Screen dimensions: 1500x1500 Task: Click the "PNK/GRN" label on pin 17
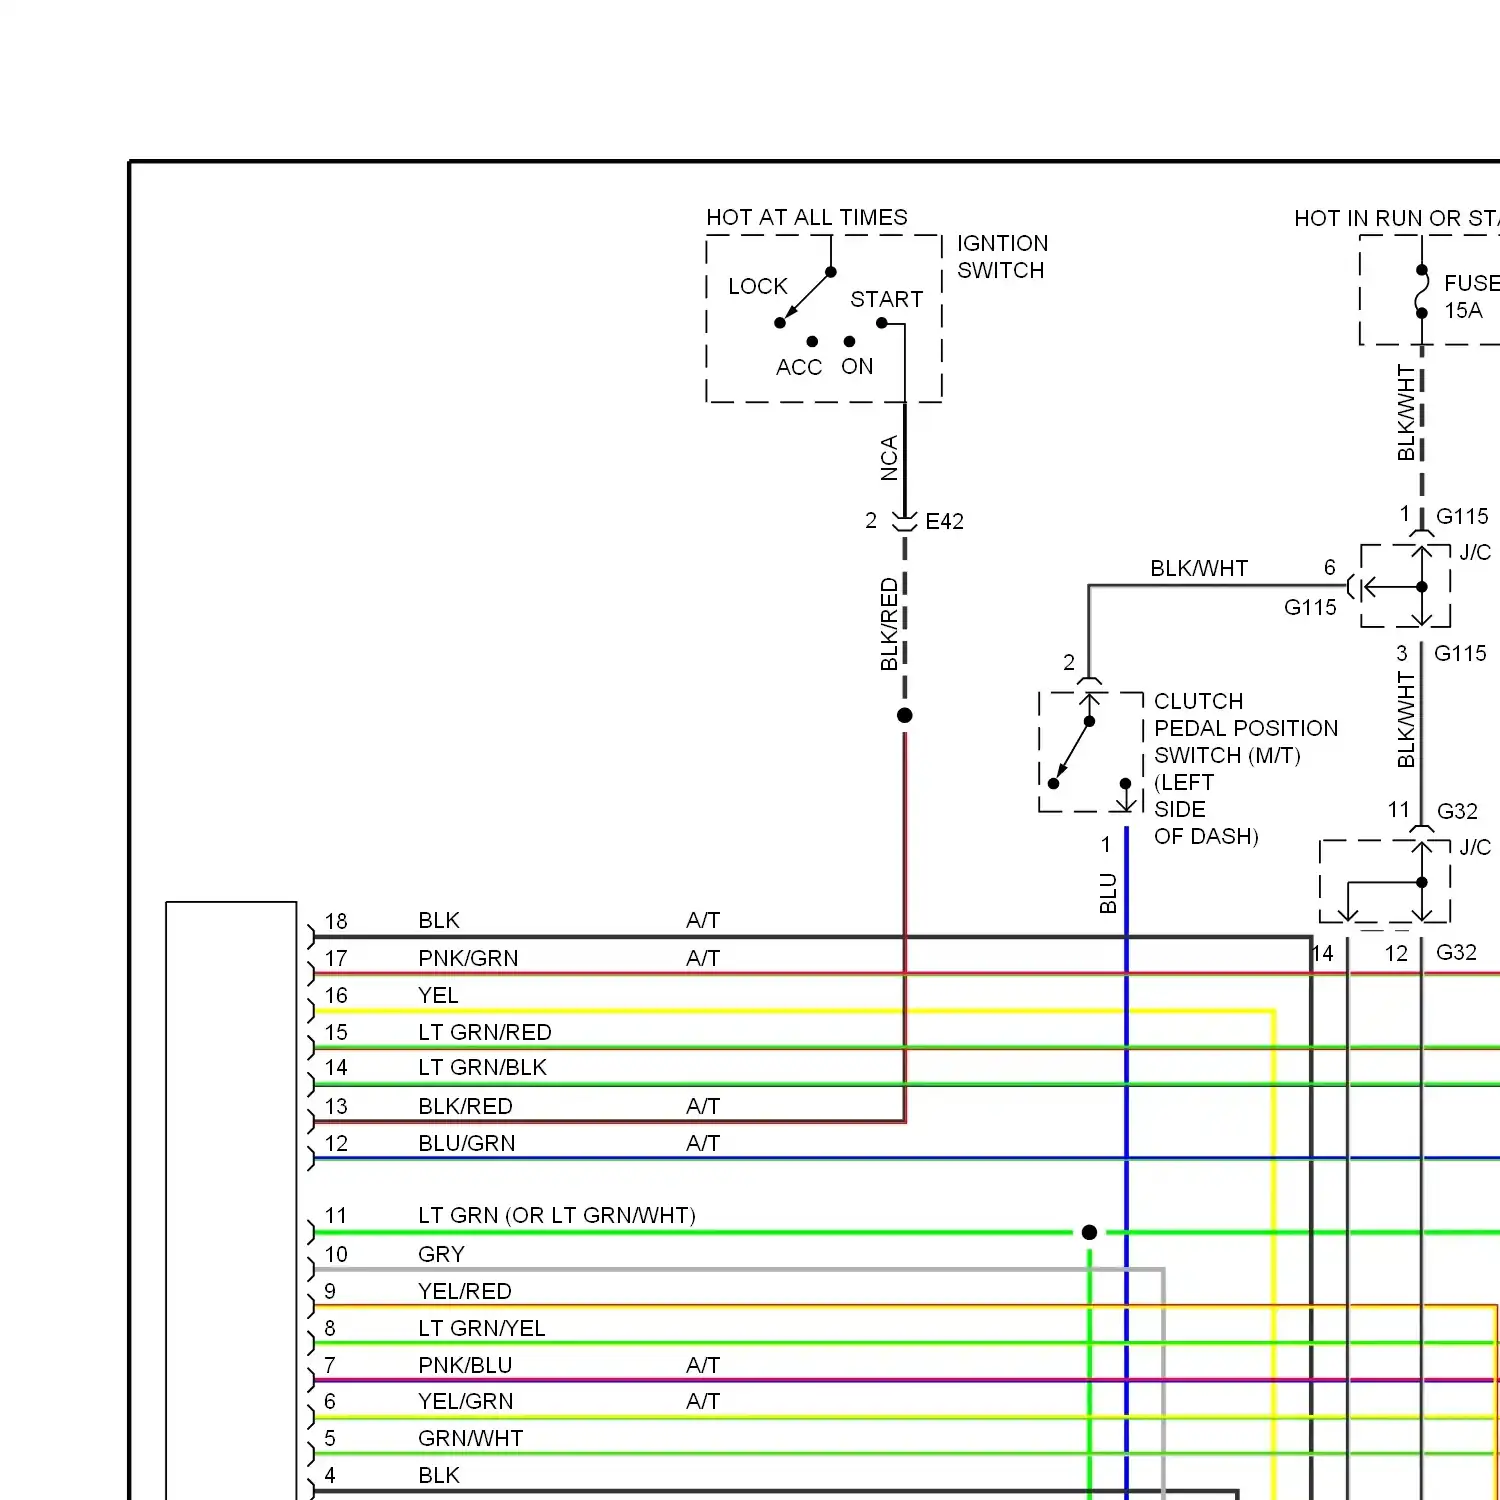coord(468,958)
